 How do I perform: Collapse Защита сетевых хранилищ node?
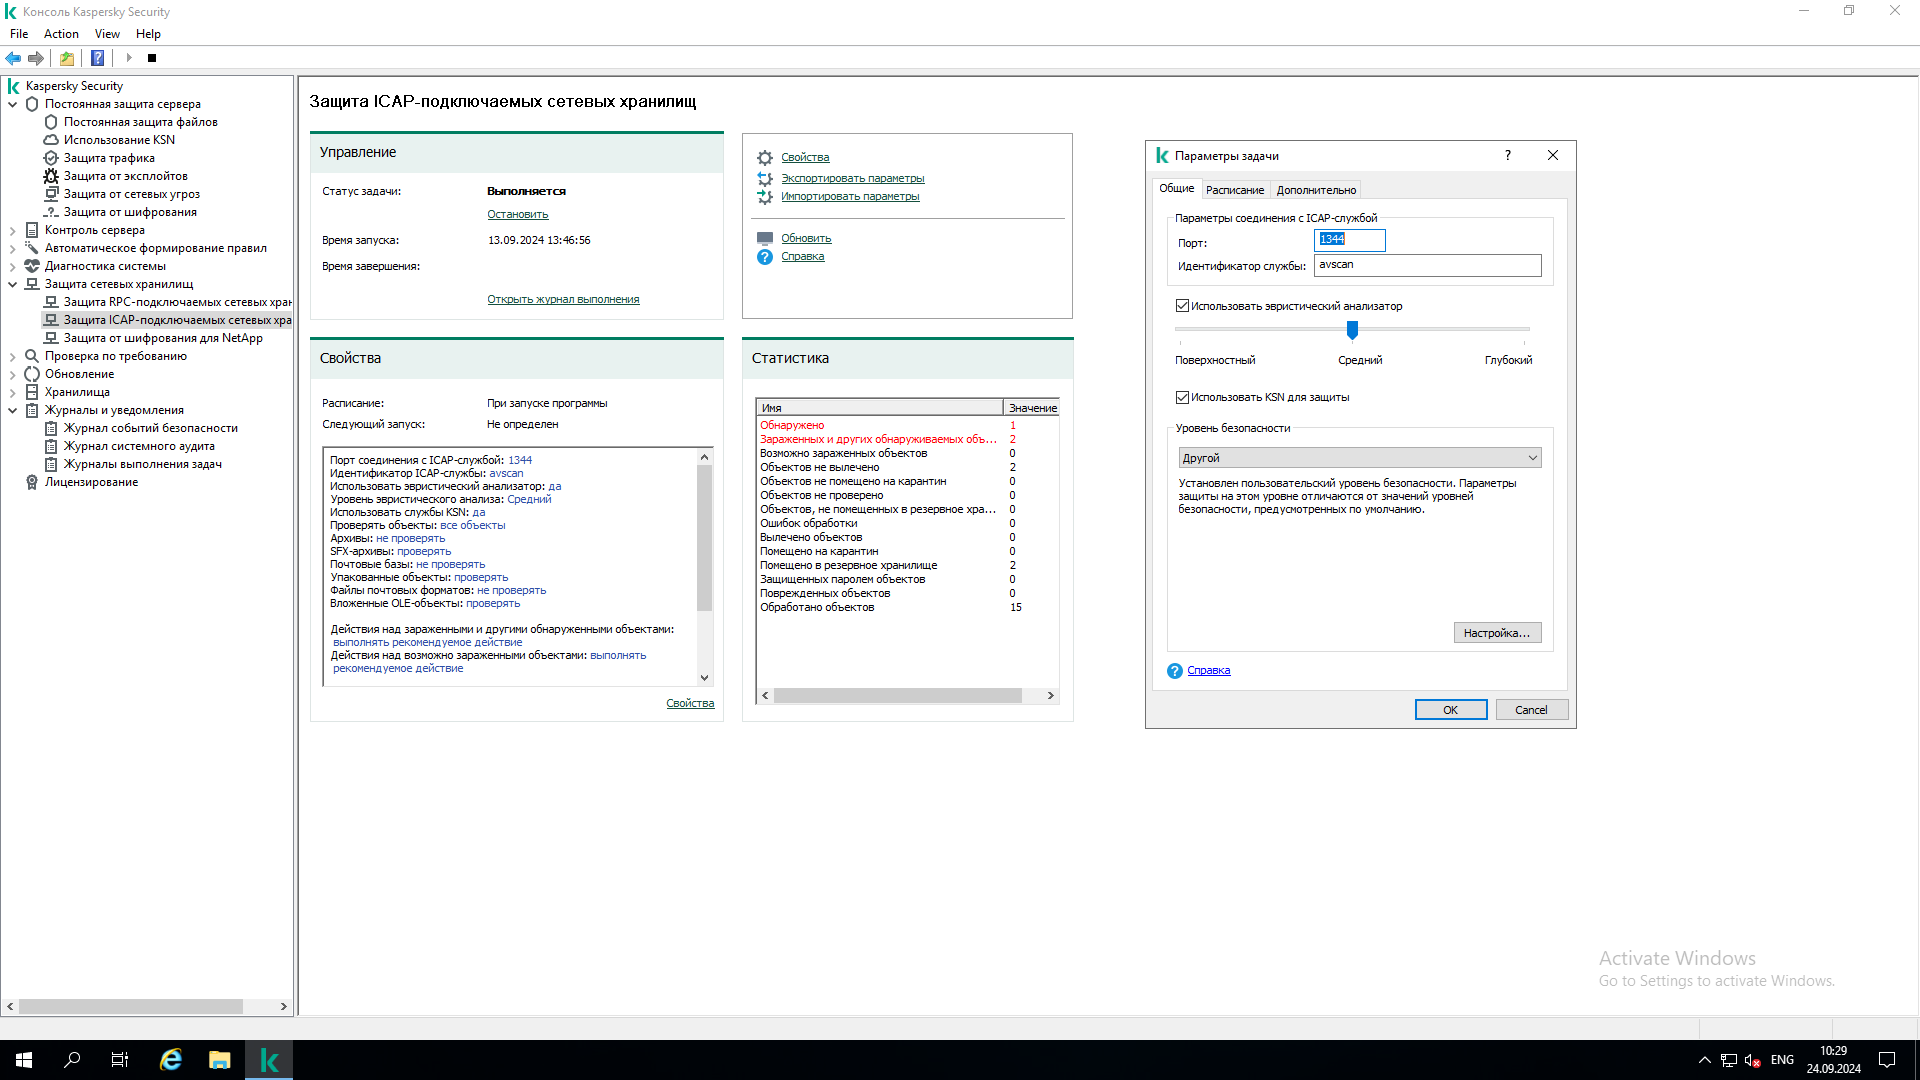(x=13, y=284)
